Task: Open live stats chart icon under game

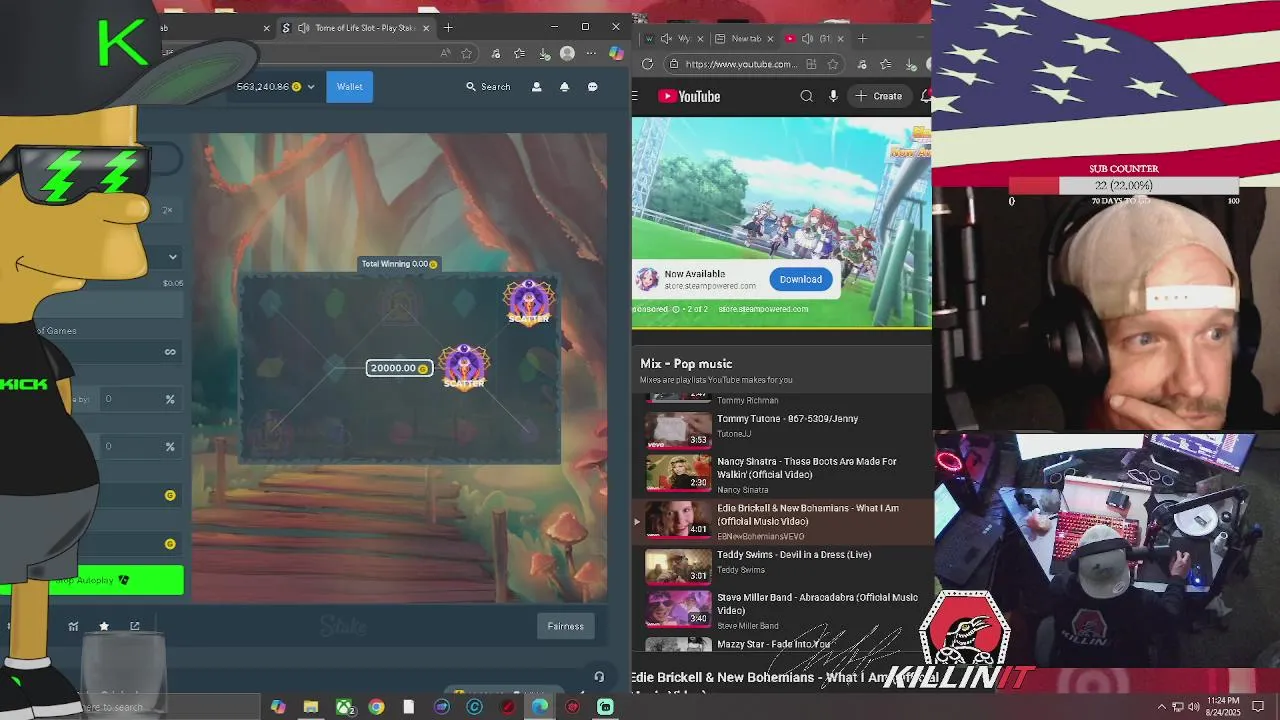Action: [x=73, y=626]
